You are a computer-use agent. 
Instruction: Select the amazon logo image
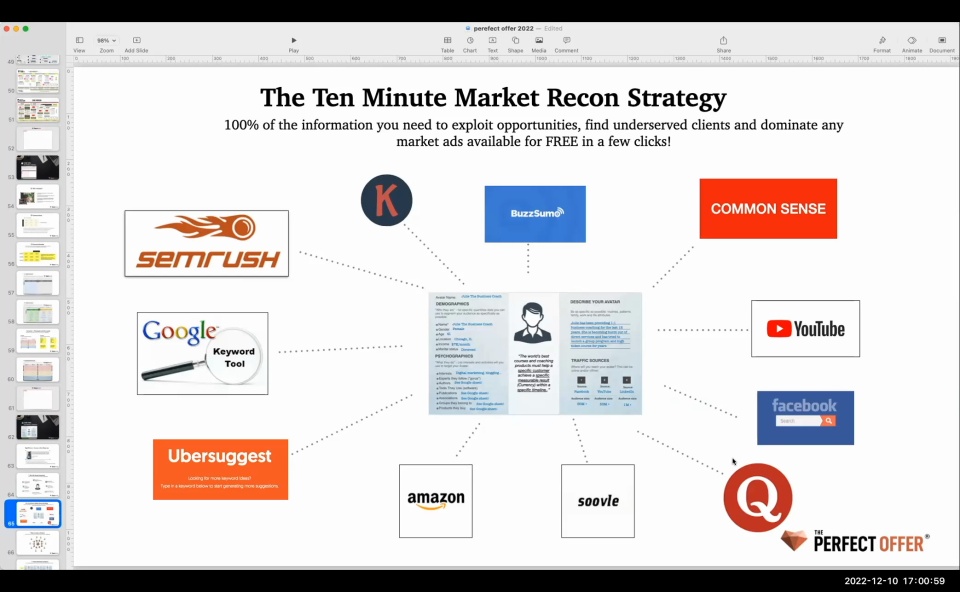pos(436,501)
